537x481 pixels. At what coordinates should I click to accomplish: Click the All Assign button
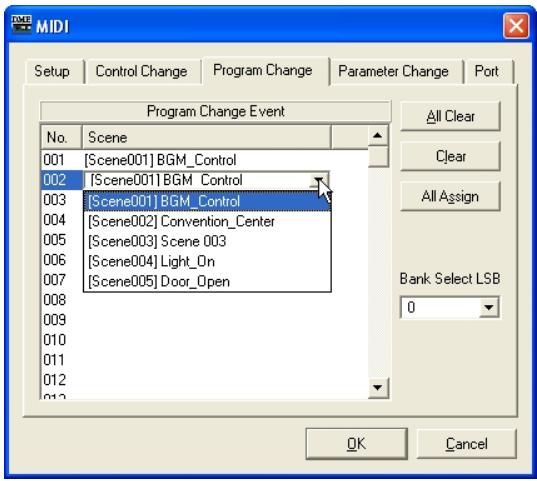point(450,197)
